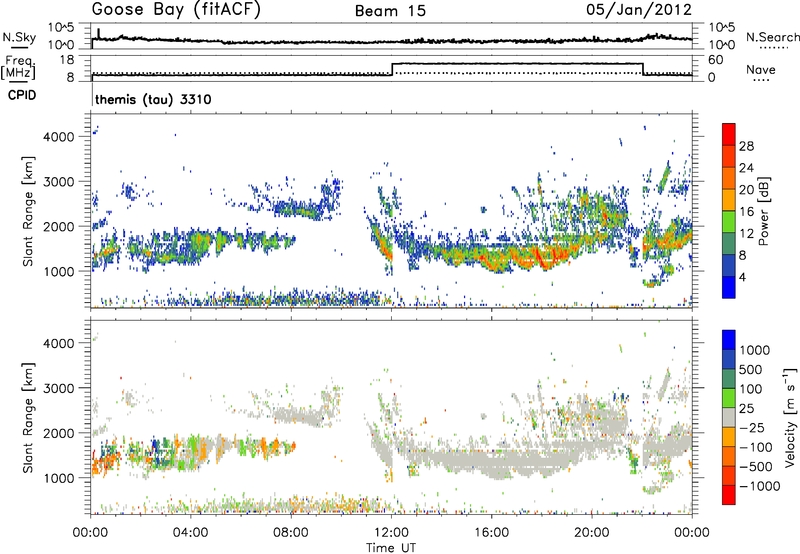800x554 pixels.
Task: Click the "12:00" time axis label
Action: tap(391, 533)
